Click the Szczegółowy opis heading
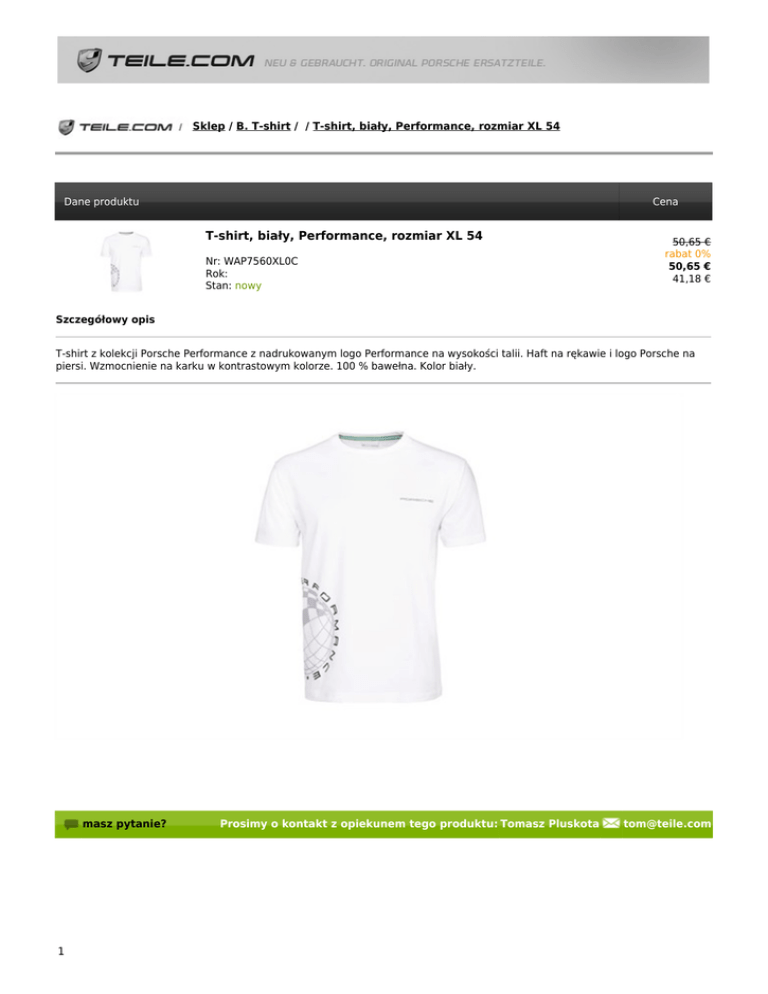The width and height of the screenshot is (768, 994). click(x=105, y=320)
